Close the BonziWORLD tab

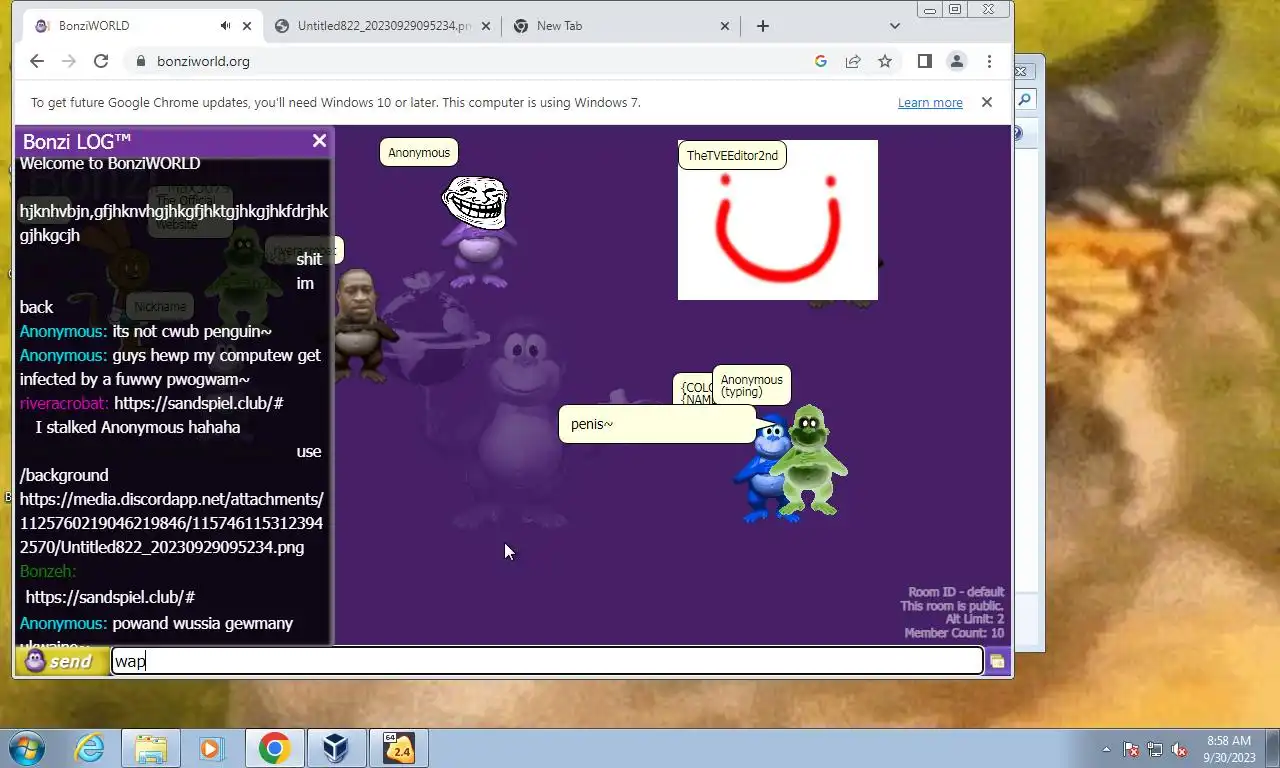coord(246,26)
